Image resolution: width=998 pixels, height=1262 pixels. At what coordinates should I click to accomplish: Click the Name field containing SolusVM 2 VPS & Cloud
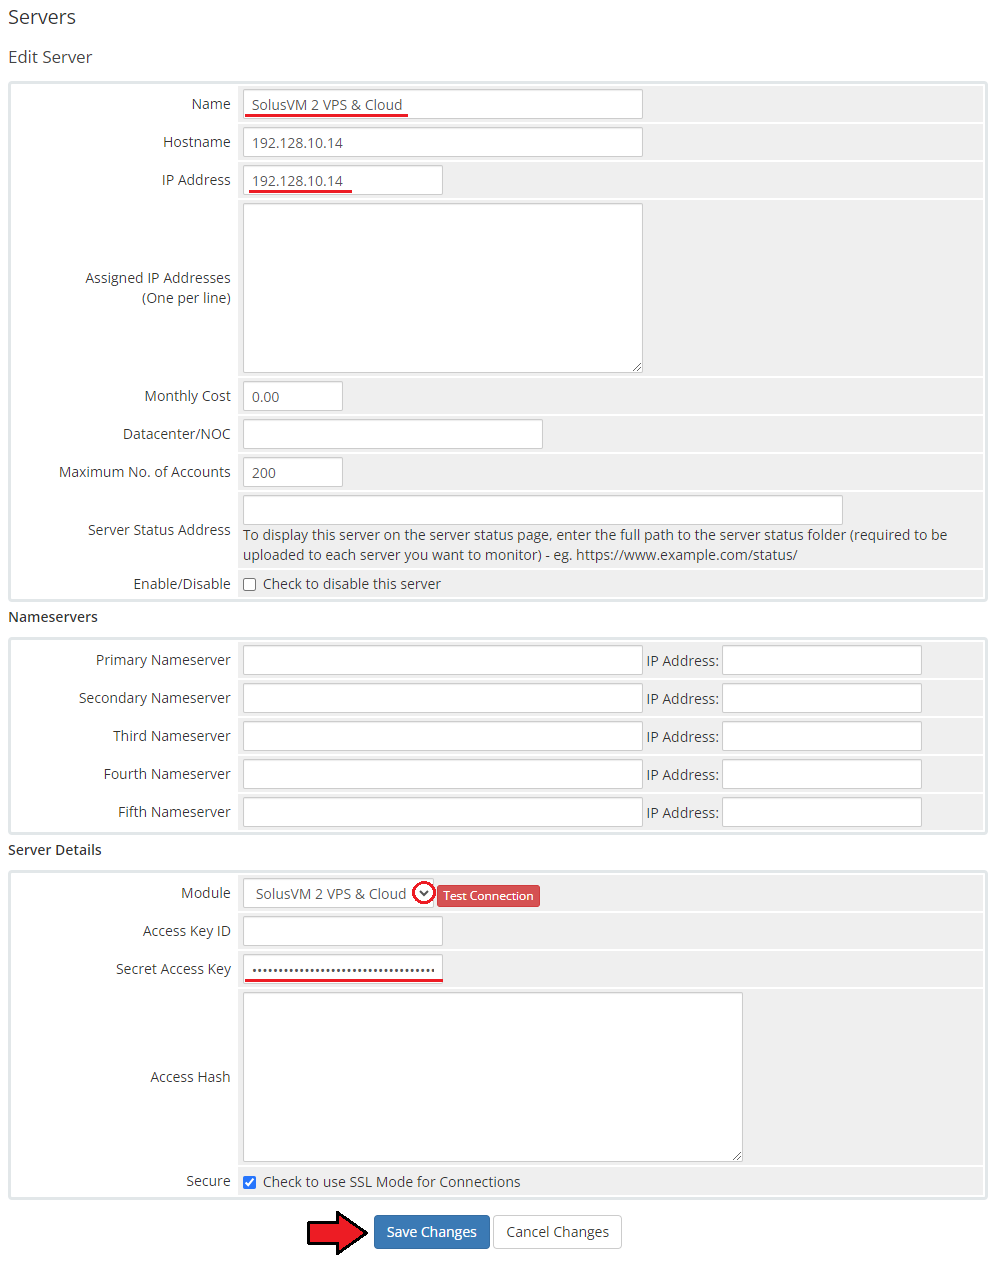pyautogui.click(x=442, y=104)
